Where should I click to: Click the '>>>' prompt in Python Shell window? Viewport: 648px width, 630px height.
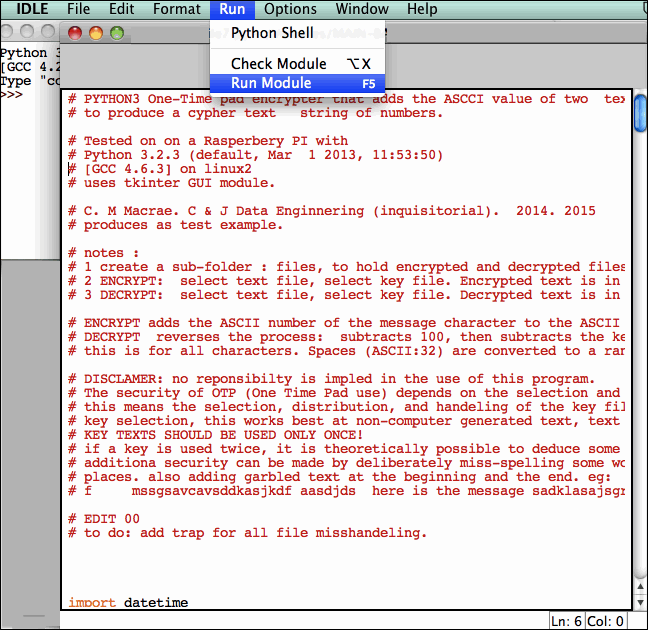pos(12,95)
